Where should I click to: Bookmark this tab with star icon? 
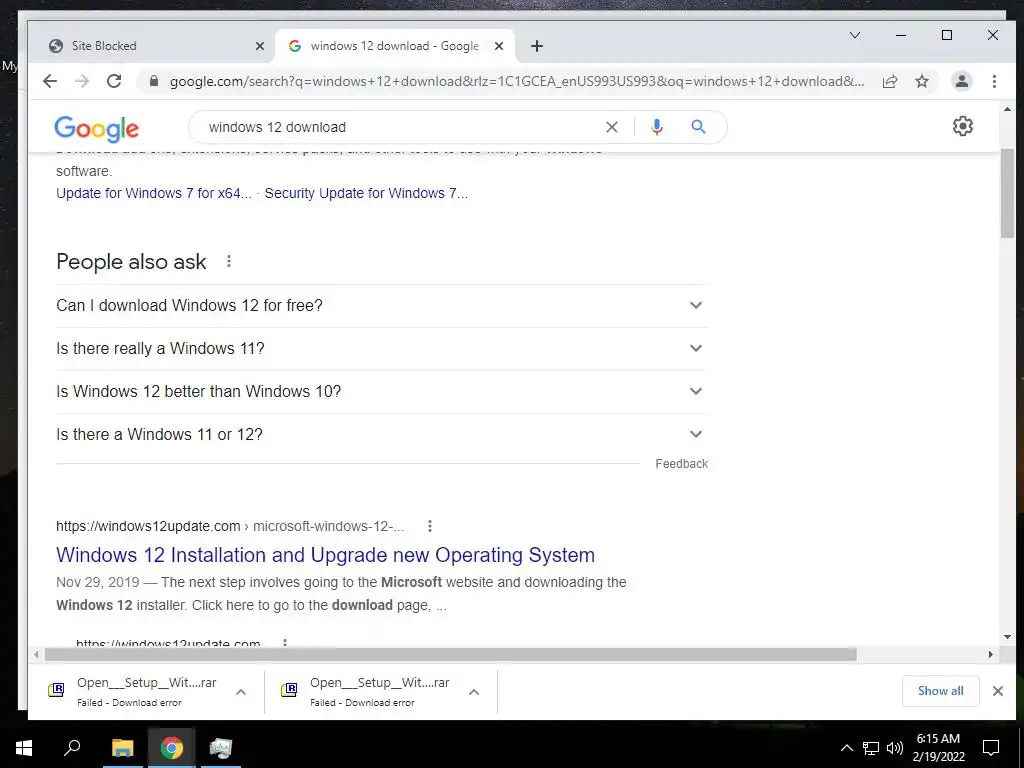coord(921,81)
